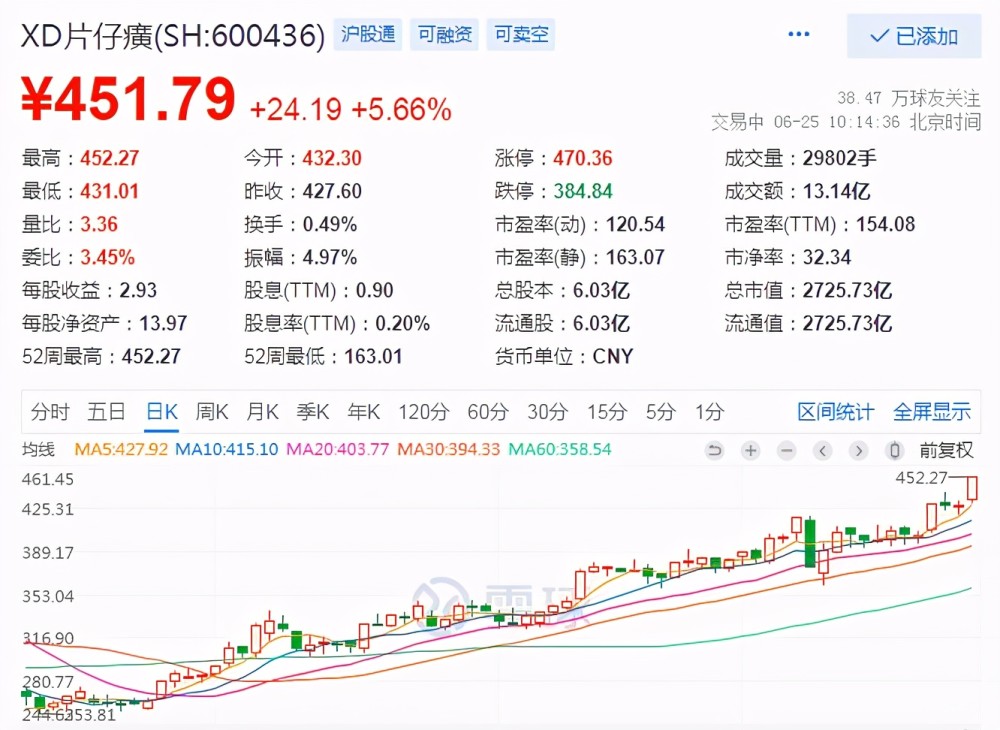The width and height of the screenshot is (1000, 730).
Task: Select the 月K chart tab
Action: [262, 412]
